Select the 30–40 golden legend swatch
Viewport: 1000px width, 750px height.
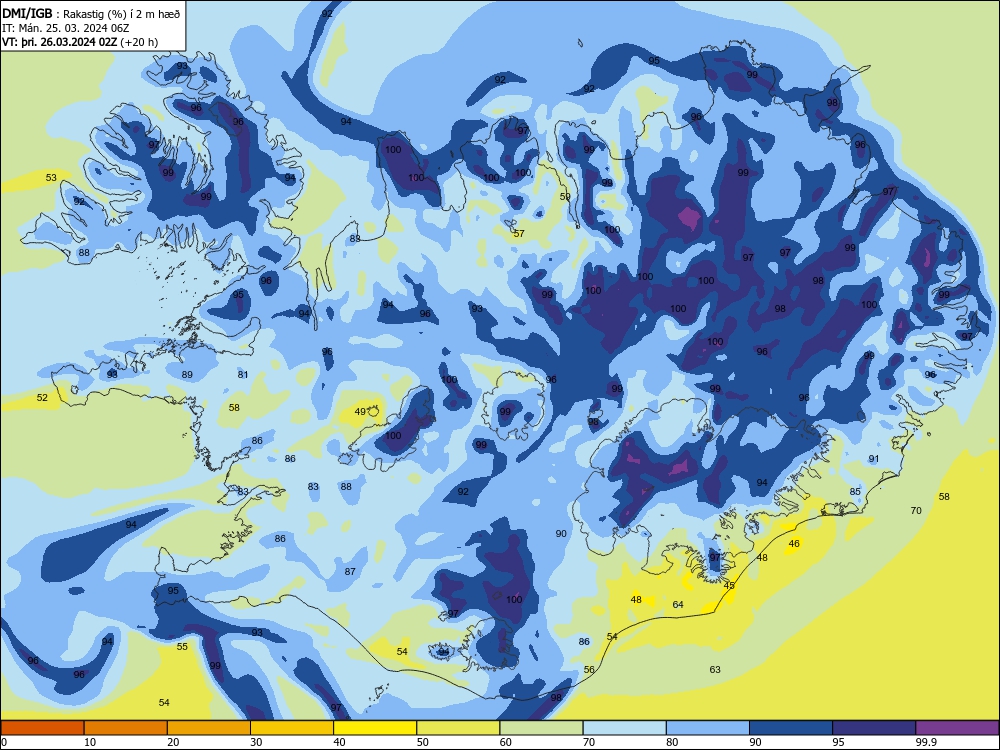(x=292, y=728)
